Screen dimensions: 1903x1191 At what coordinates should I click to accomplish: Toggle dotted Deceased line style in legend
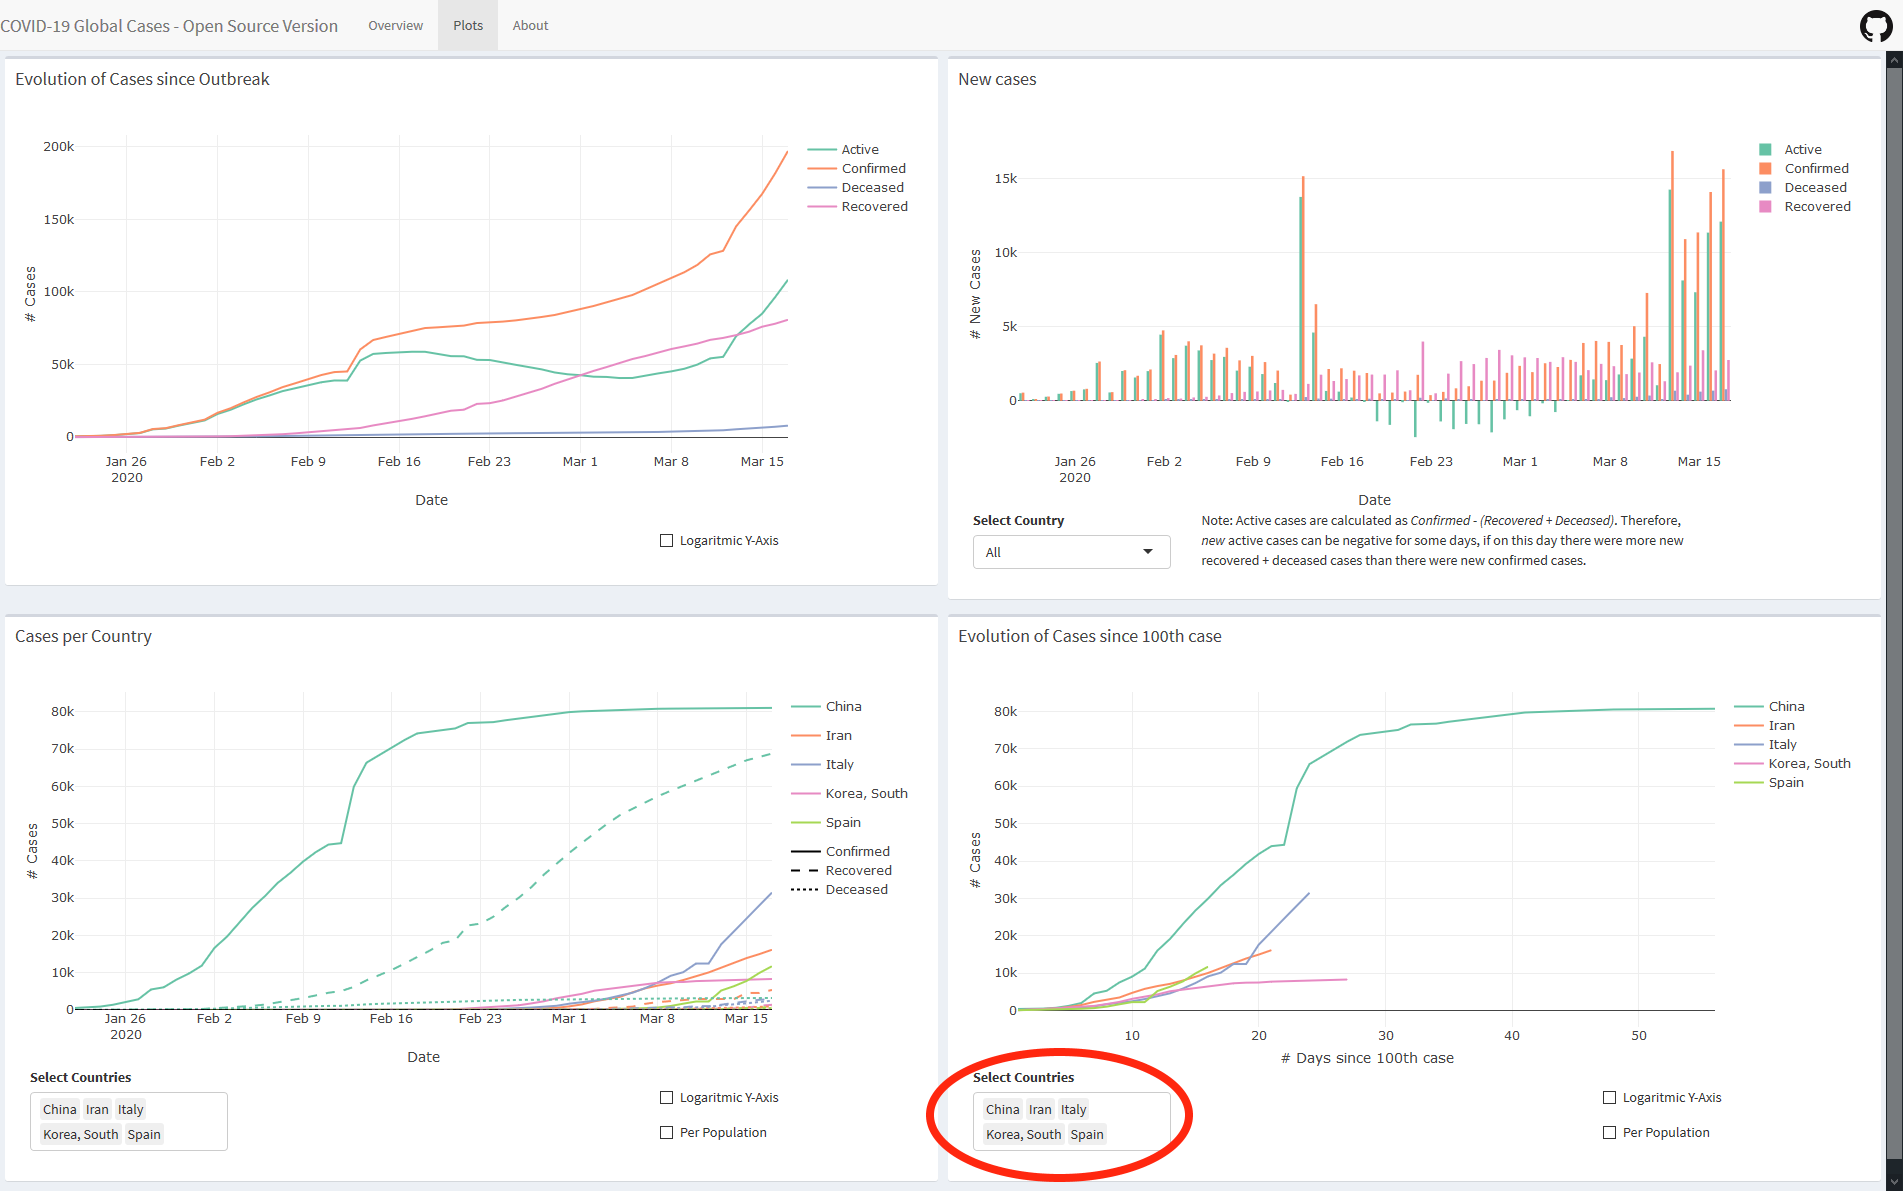point(840,890)
